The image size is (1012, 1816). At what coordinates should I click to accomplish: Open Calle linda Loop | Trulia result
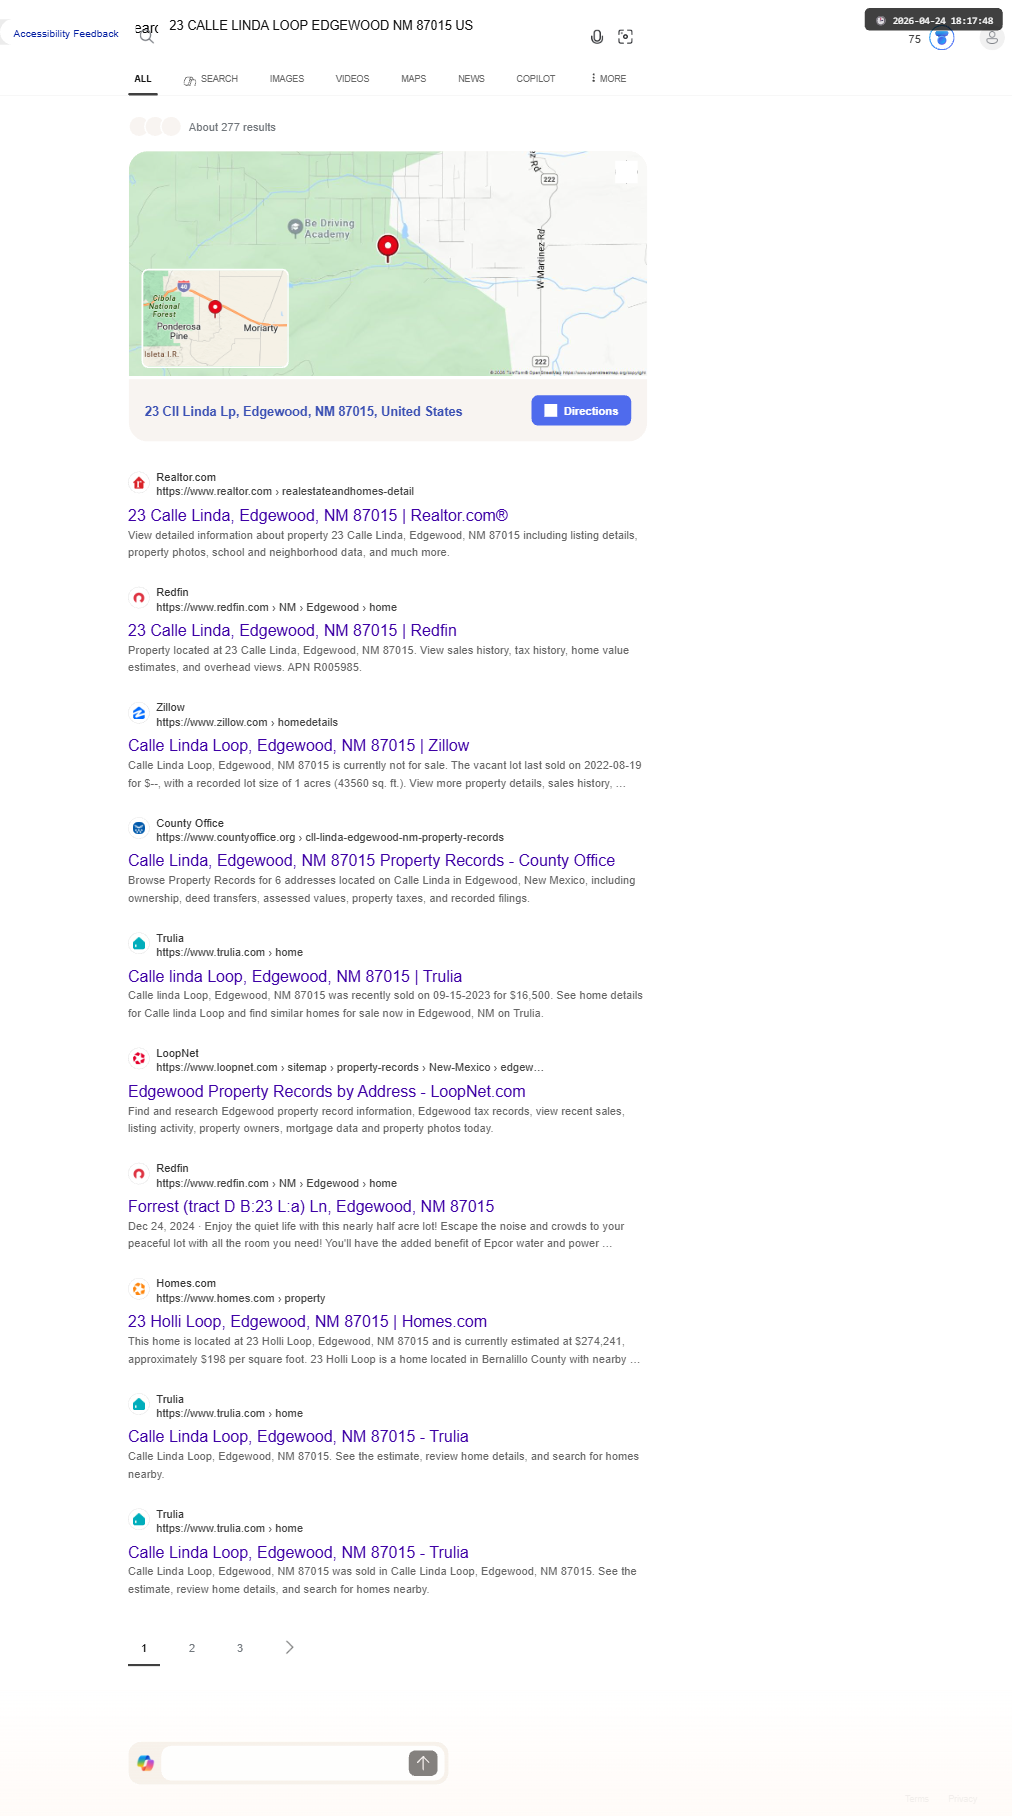295,976
